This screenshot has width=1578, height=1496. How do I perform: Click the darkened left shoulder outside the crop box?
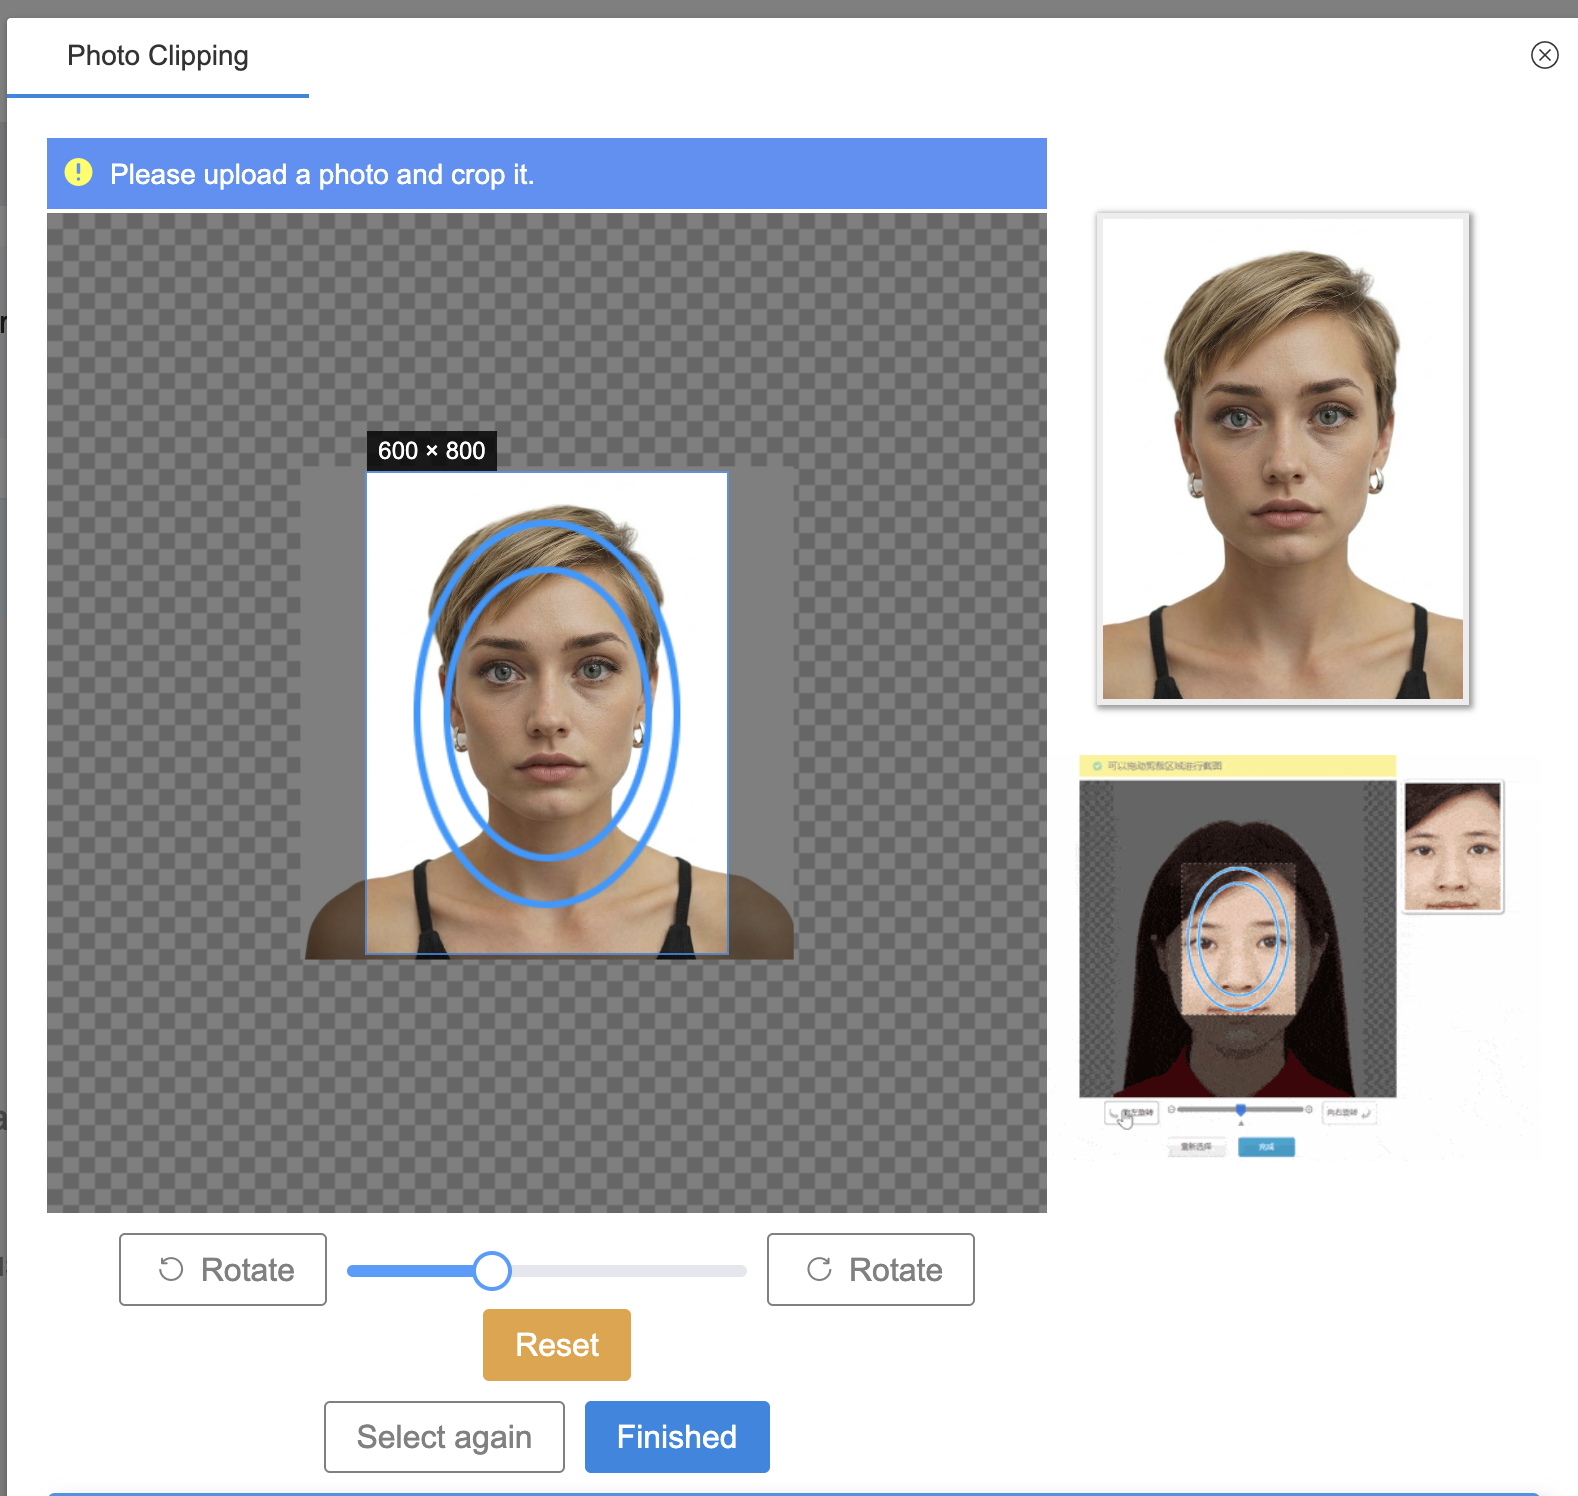336,920
